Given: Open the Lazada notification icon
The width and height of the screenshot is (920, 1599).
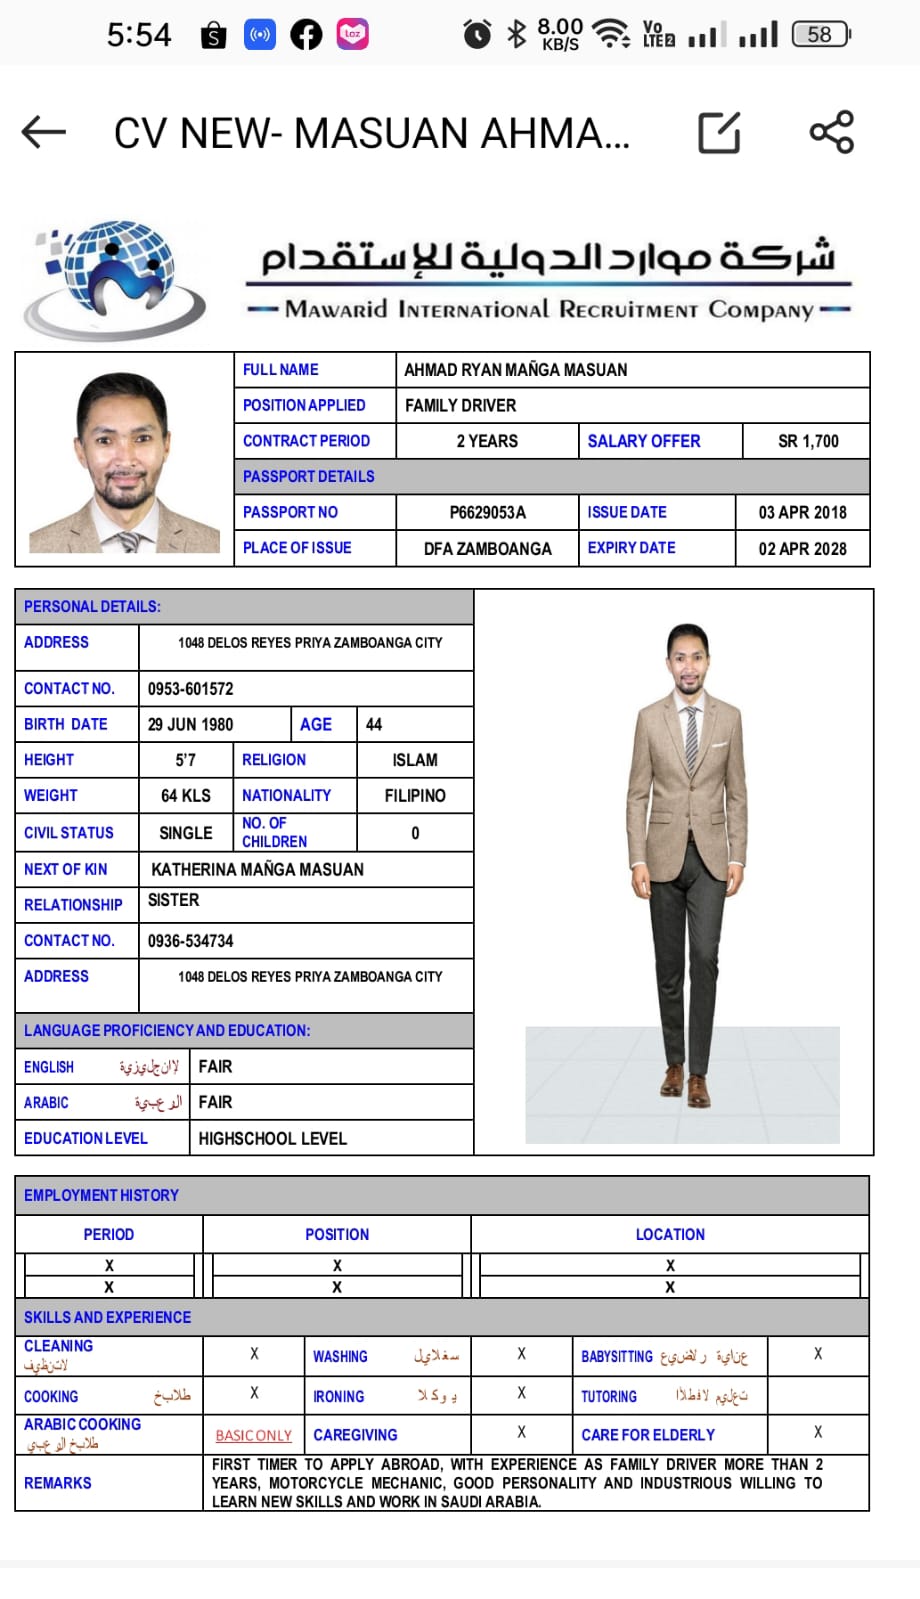Looking at the screenshot, I should tap(352, 34).
